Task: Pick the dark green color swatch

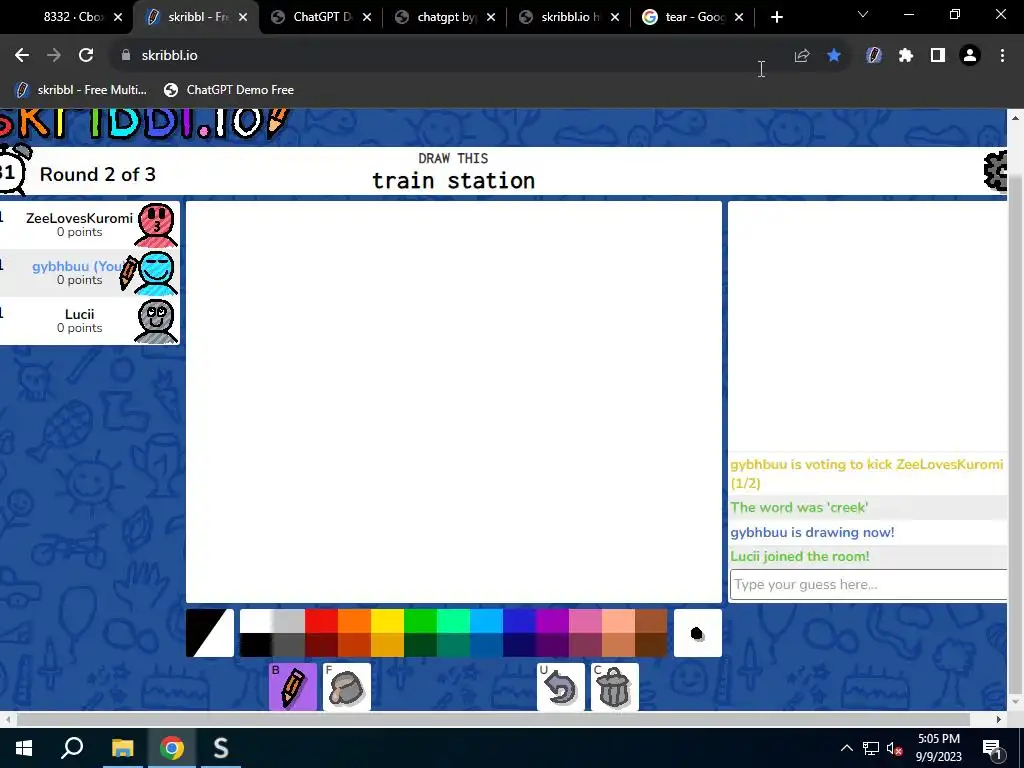Action: [420, 645]
